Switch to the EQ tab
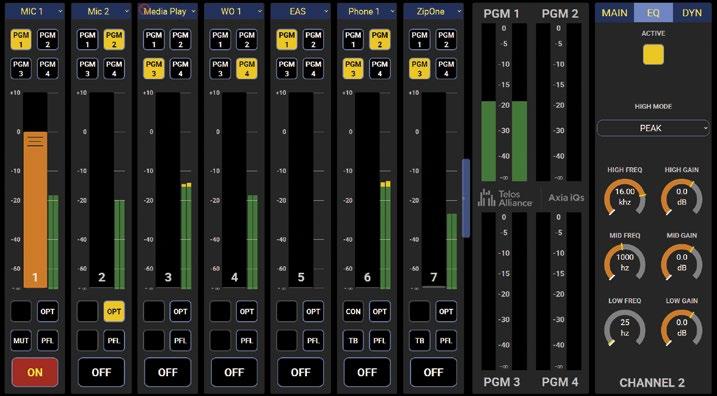This screenshot has width=717, height=396. tap(653, 13)
